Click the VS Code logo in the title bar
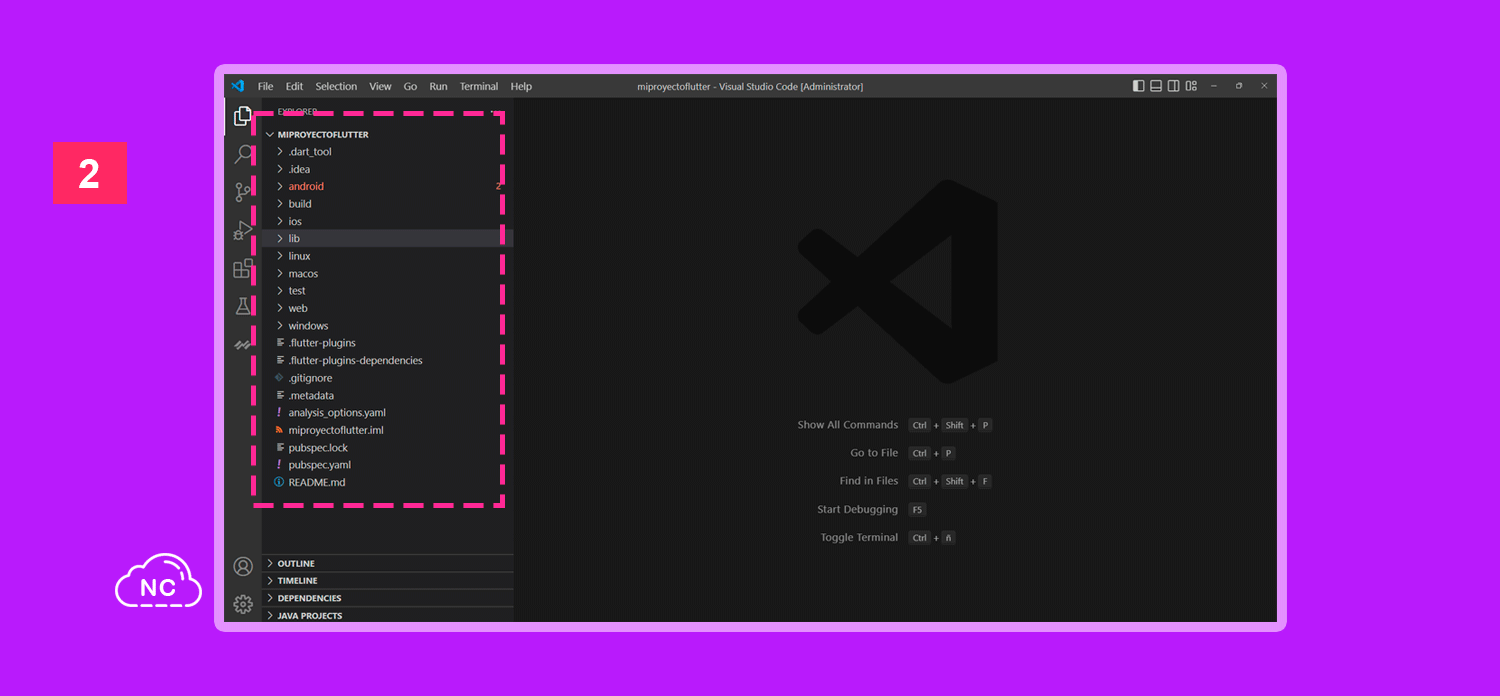The width and height of the screenshot is (1500, 696). tap(237, 86)
